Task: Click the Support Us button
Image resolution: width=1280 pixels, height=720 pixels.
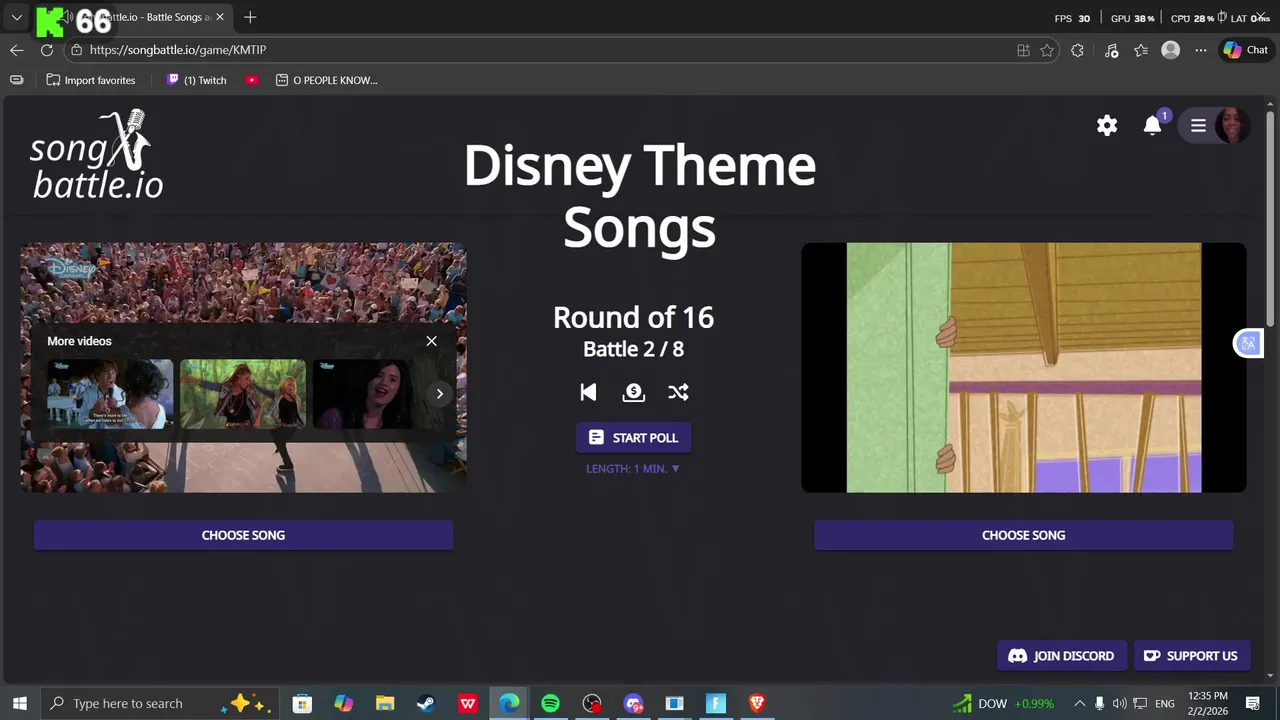Action: (x=1191, y=656)
